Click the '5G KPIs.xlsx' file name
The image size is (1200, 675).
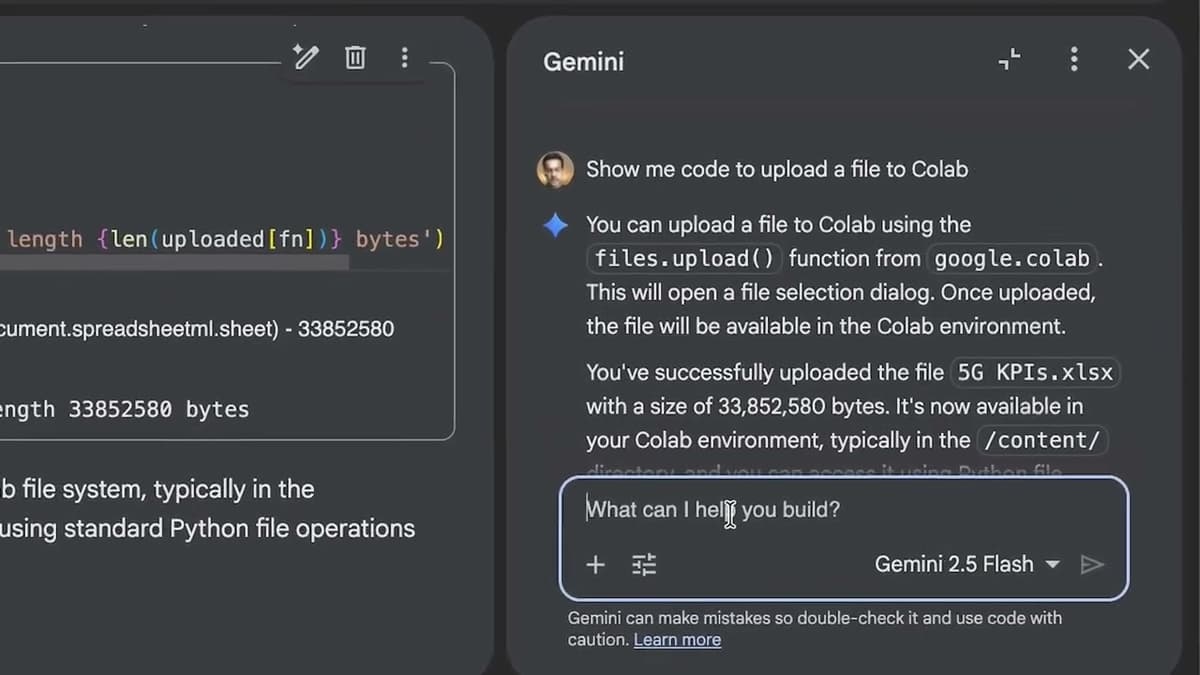(1035, 373)
